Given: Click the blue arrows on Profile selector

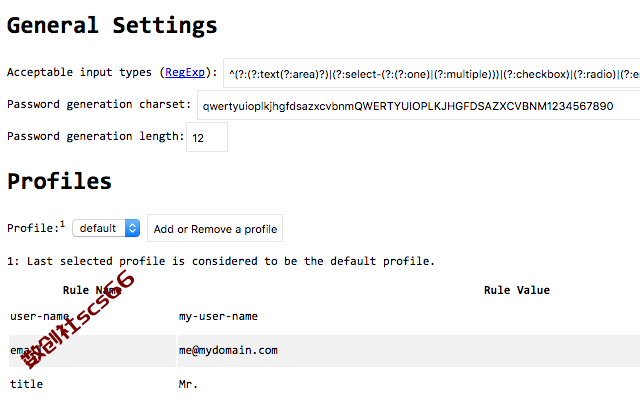Looking at the screenshot, I should [132, 228].
